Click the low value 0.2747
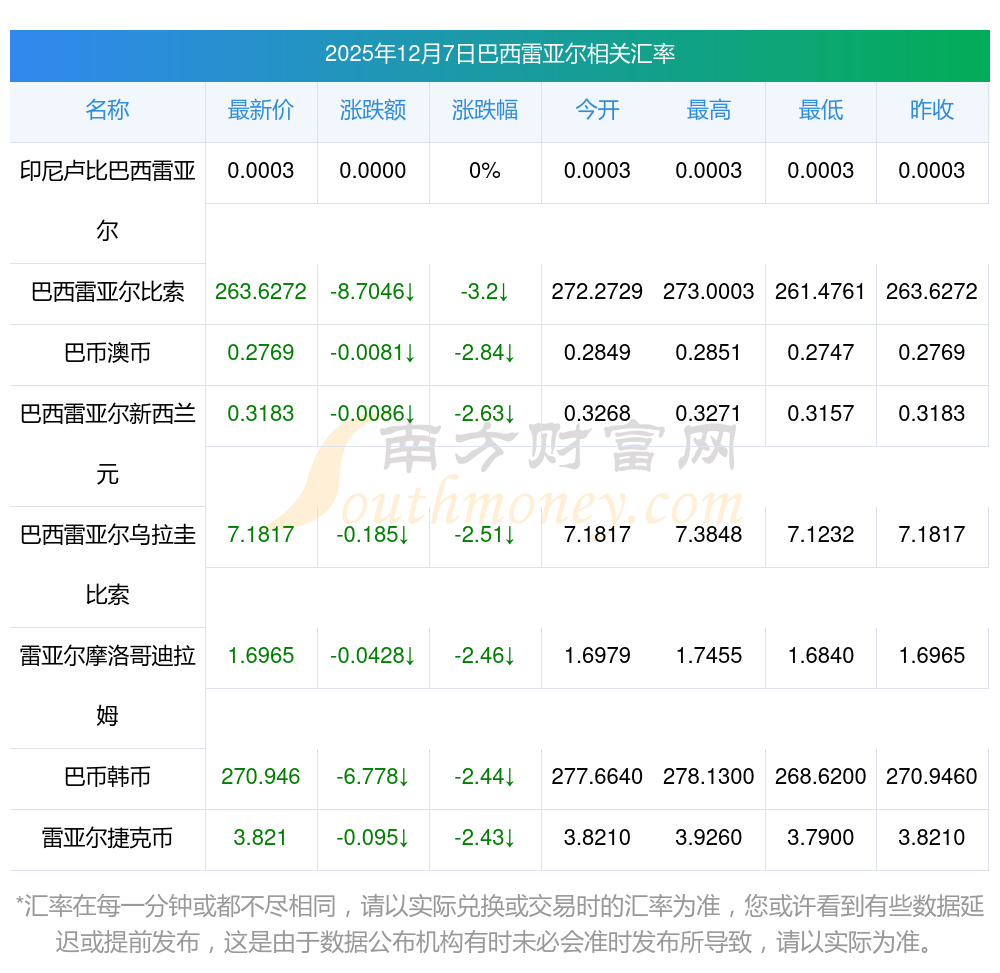Image resolution: width=1000 pixels, height=973 pixels. pyautogui.click(x=821, y=353)
